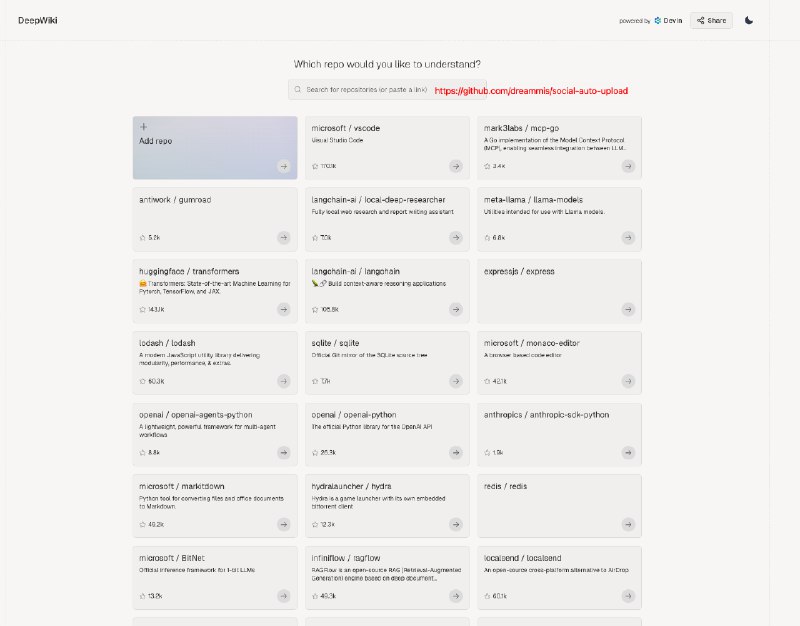The image size is (800, 626).
Task: Click star icon on anthropic-sdk-python card
Action: pos(487,453)
